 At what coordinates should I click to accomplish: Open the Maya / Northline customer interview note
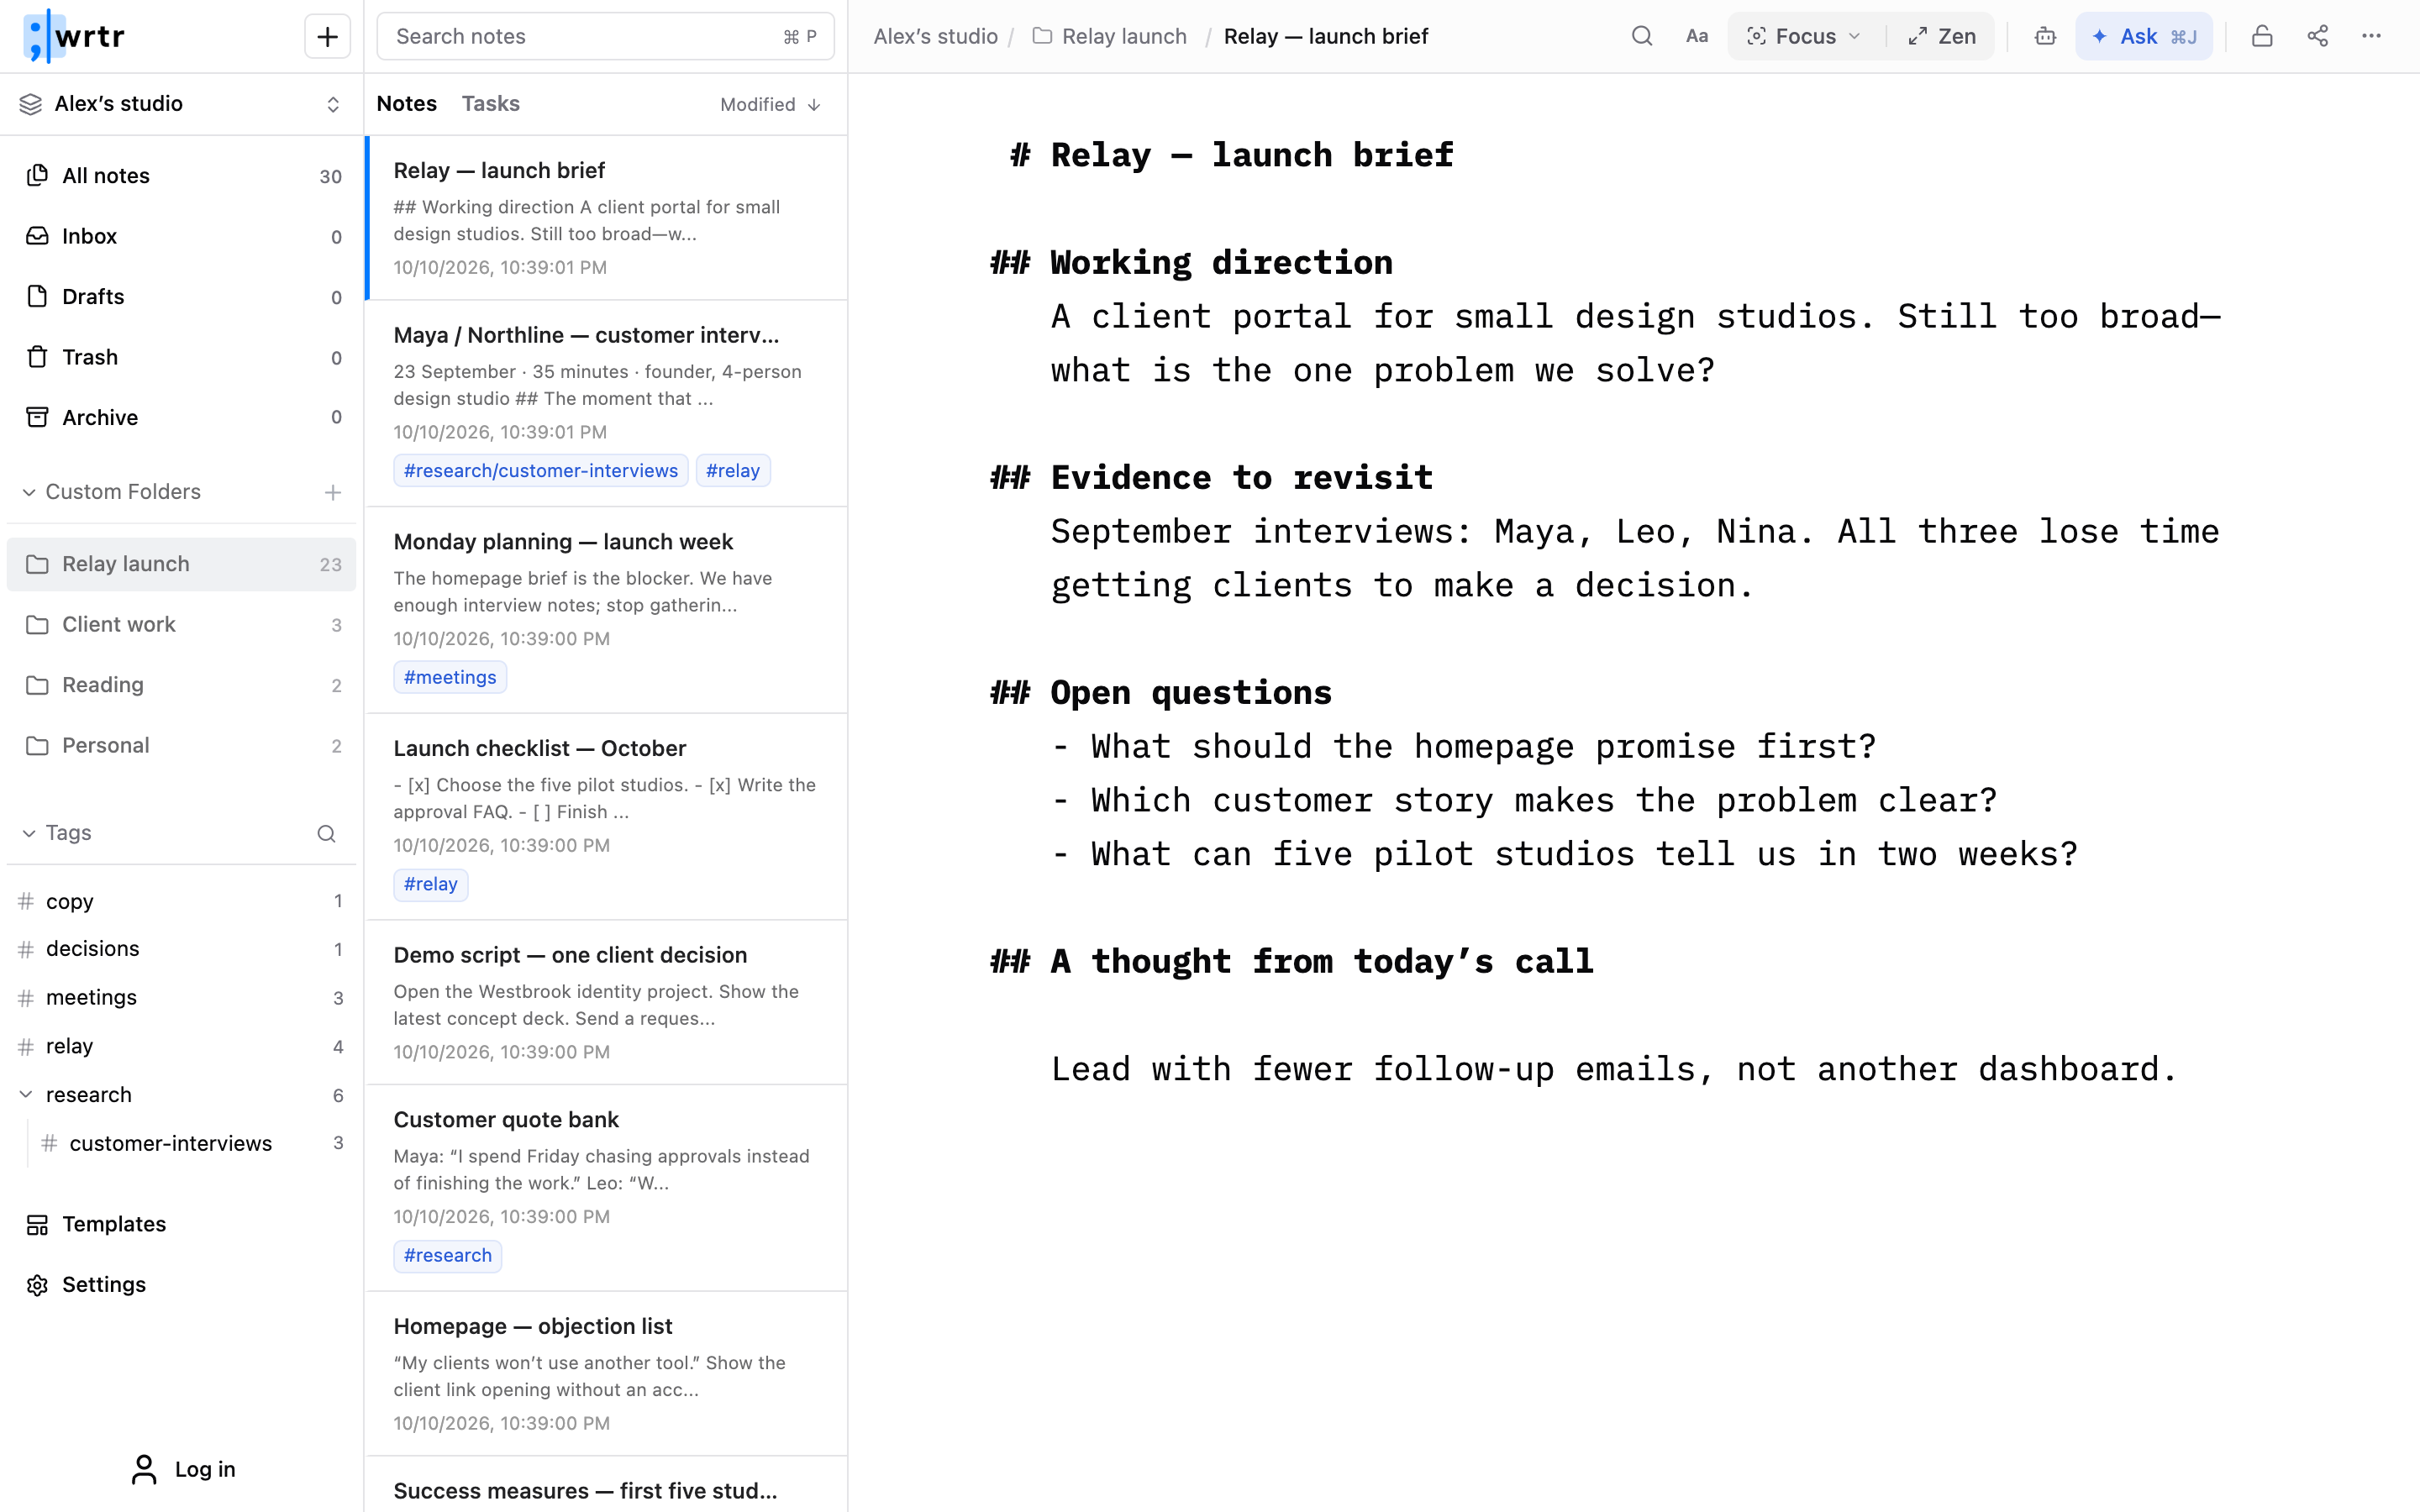pyautogui.click(x=607, y=404)
